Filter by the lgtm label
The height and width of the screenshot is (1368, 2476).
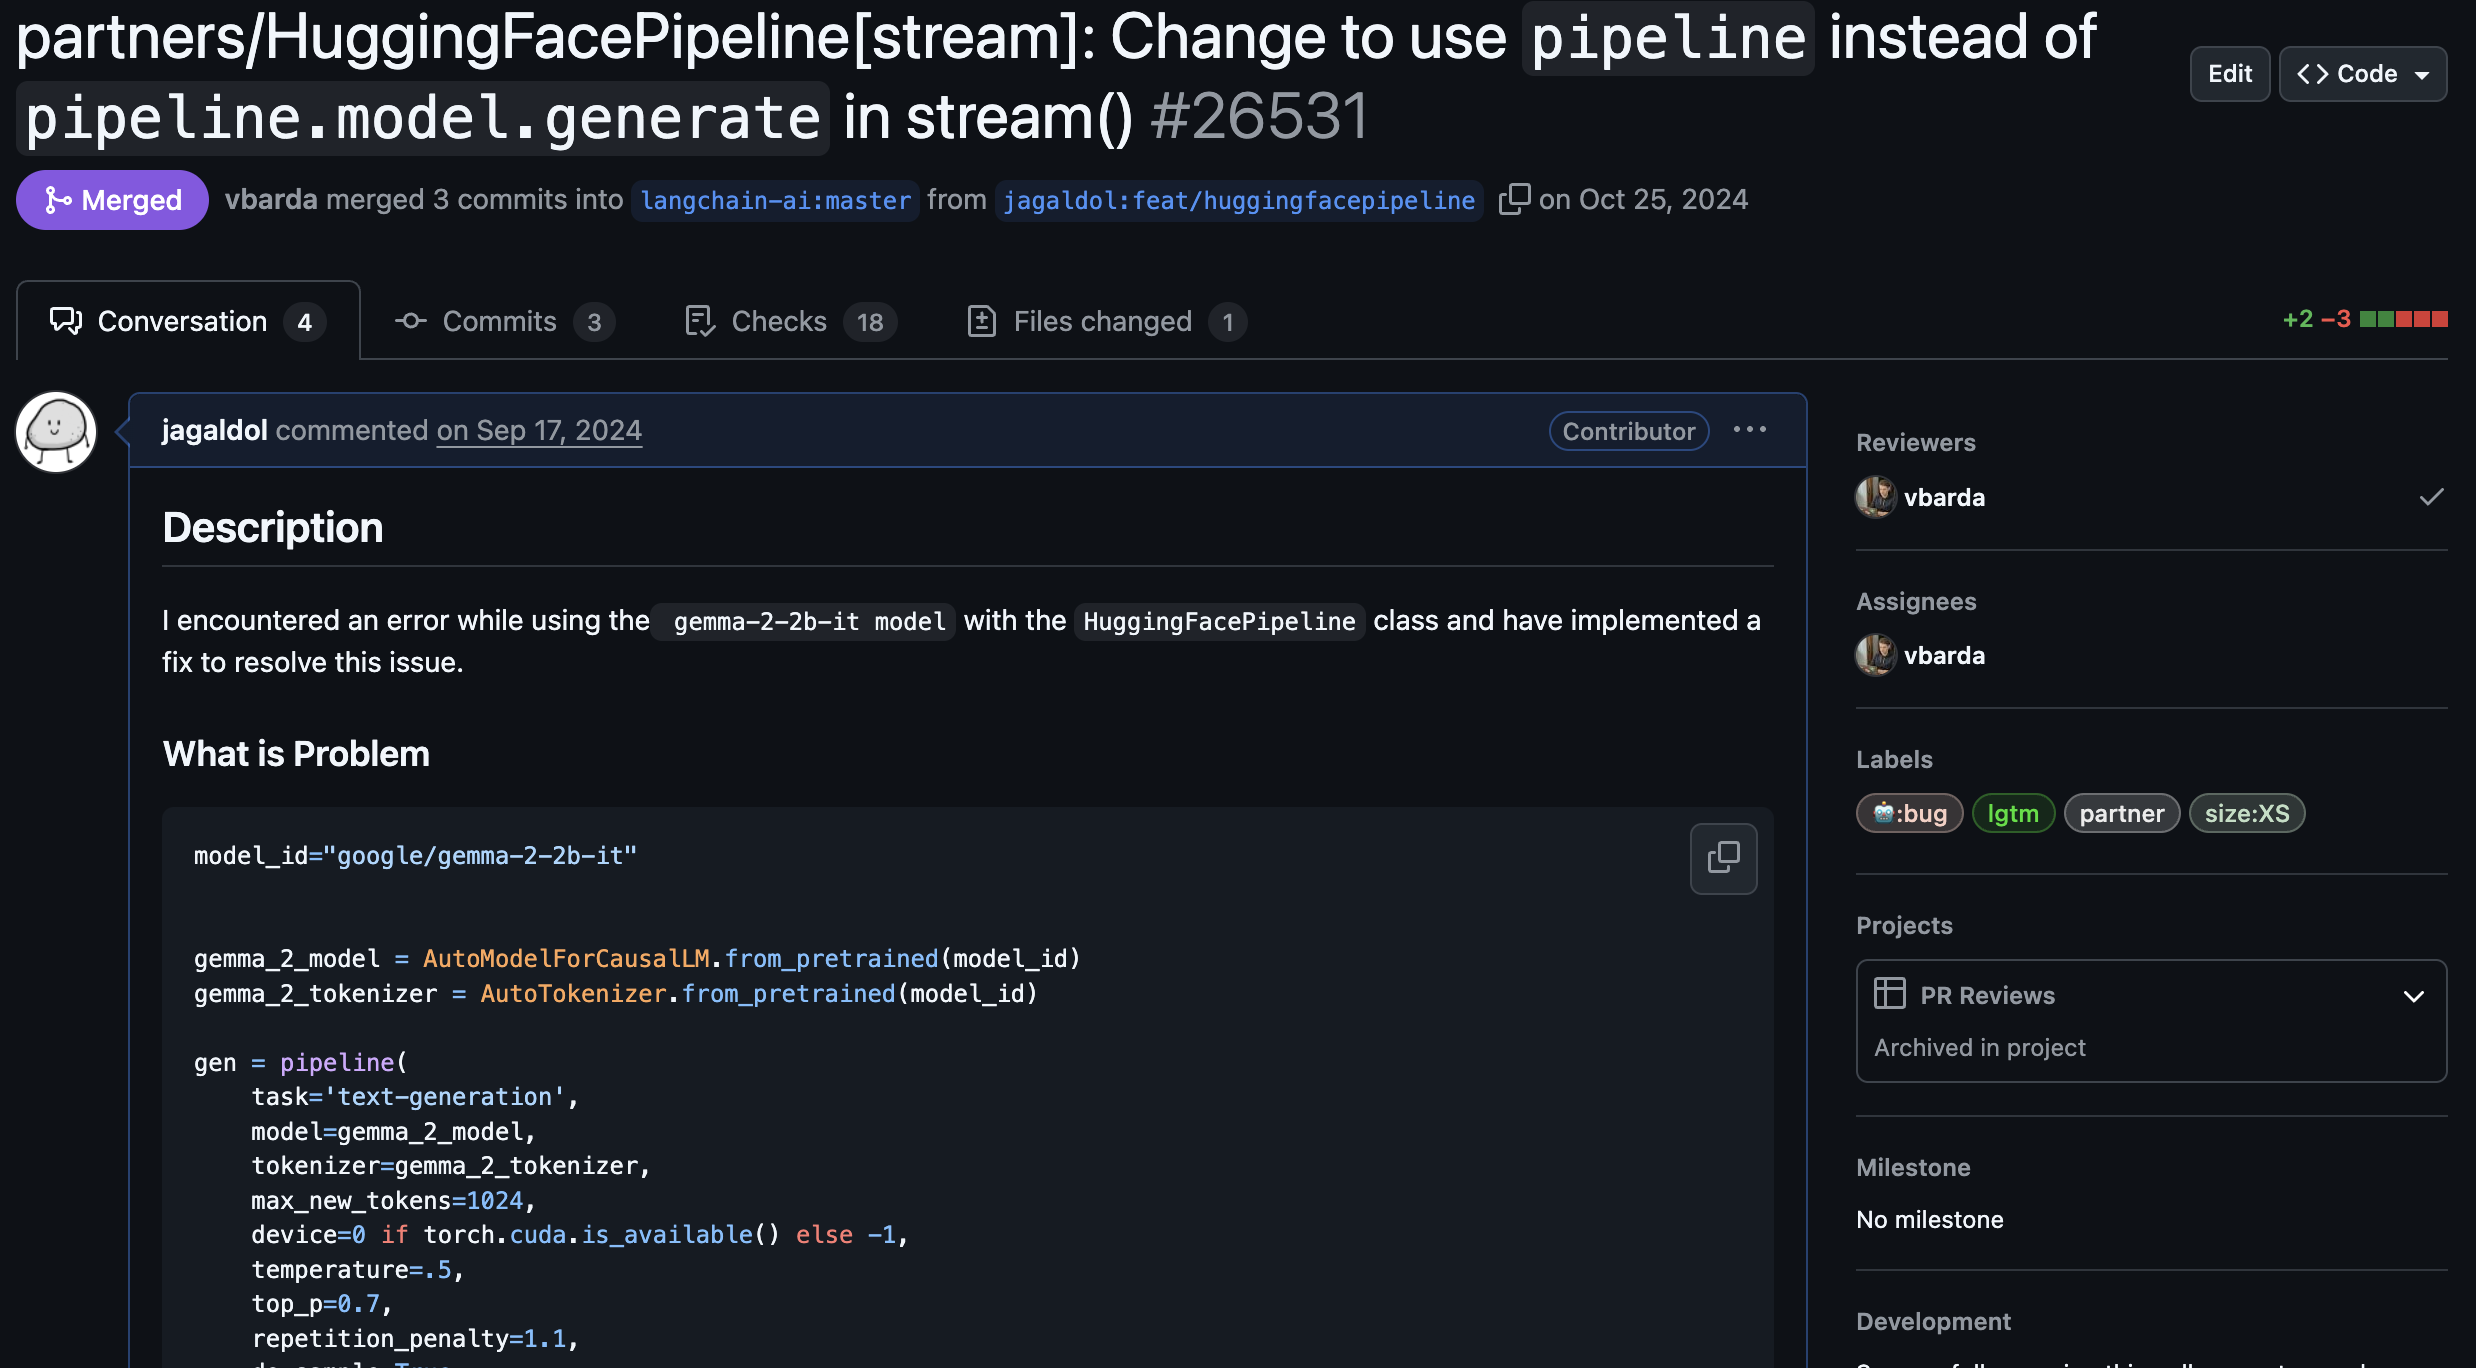[x=2013, y=813]
